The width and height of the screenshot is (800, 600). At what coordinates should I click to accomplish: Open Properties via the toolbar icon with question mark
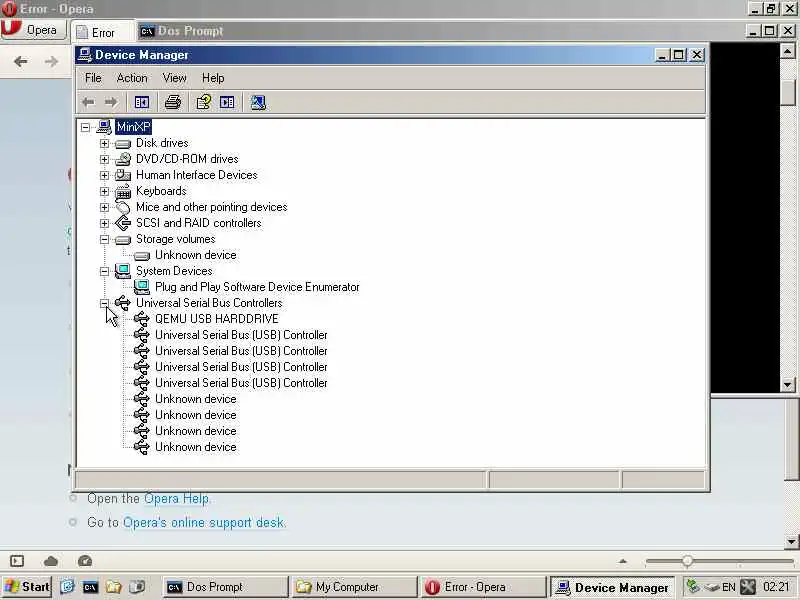tap(204, 103)
